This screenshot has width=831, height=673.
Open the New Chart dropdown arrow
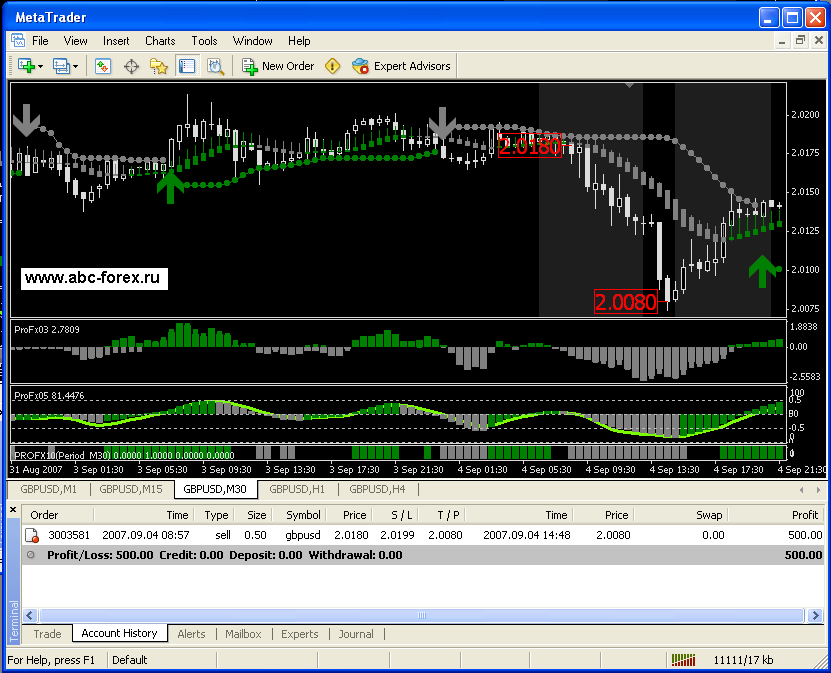[x=40, y=67]
